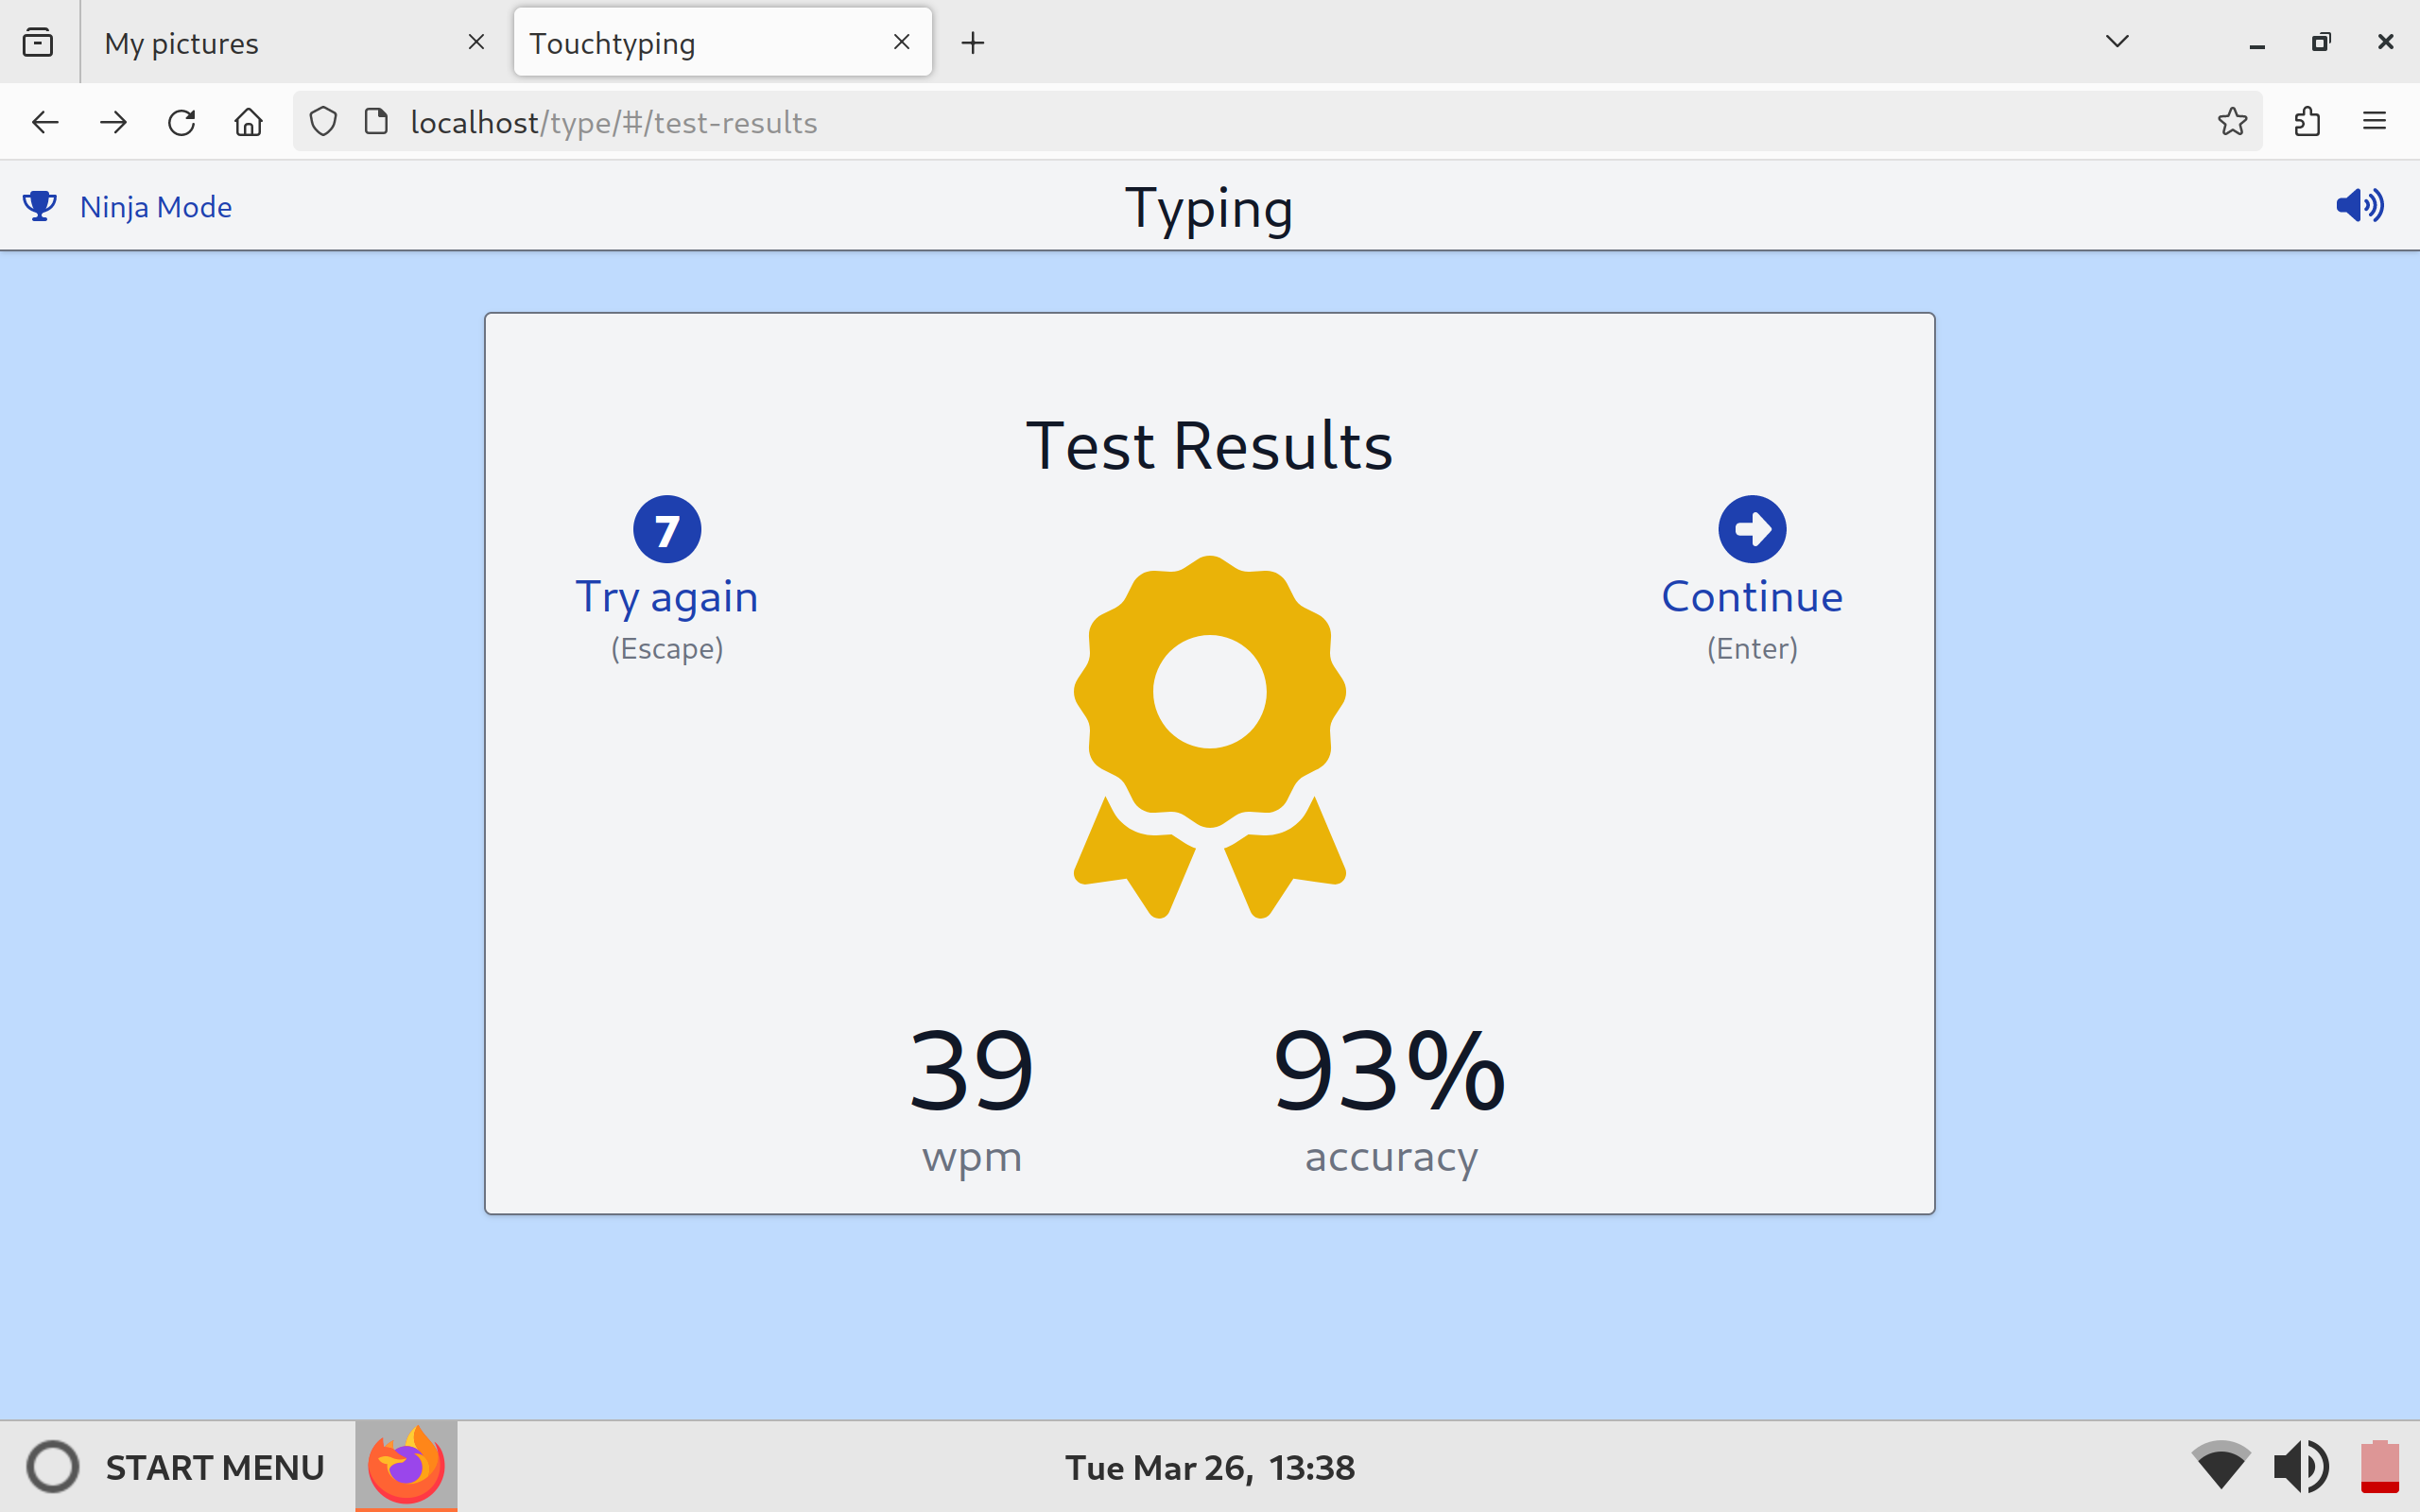This screenshot has height=1512, width=2420.
Task: Click the address bar URL field
Action: click(x=1200, y=122)
